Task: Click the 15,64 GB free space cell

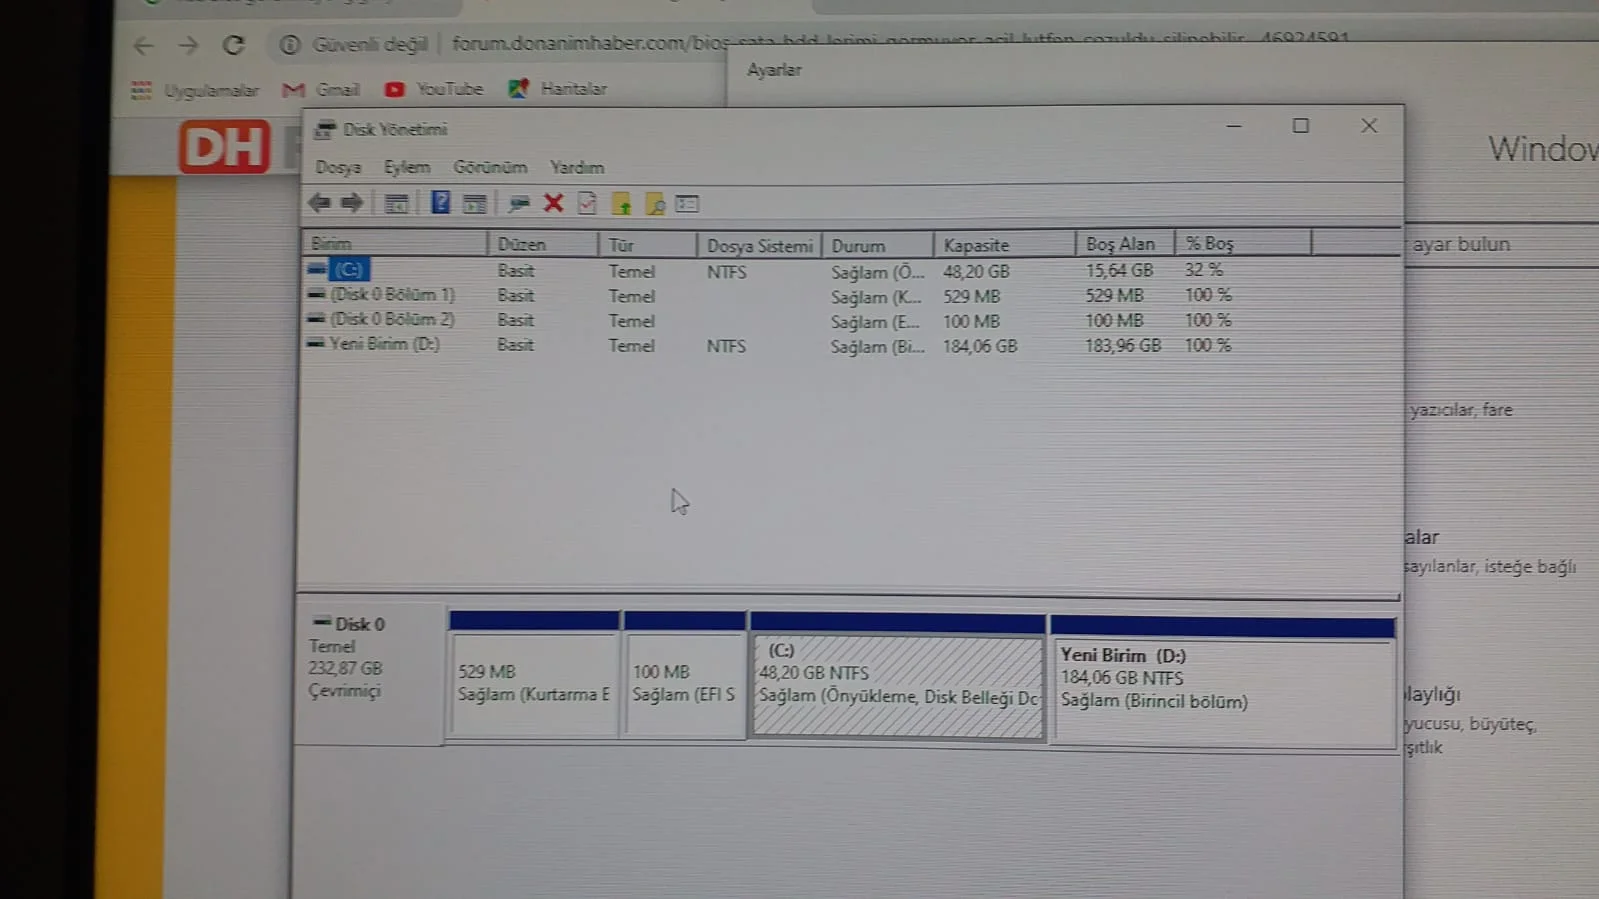Action: (x=1119, y=270)
